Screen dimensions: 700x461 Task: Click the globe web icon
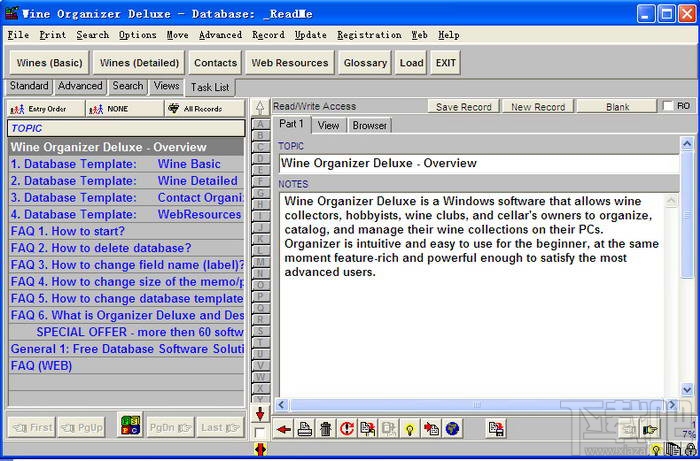coord(452,429)
